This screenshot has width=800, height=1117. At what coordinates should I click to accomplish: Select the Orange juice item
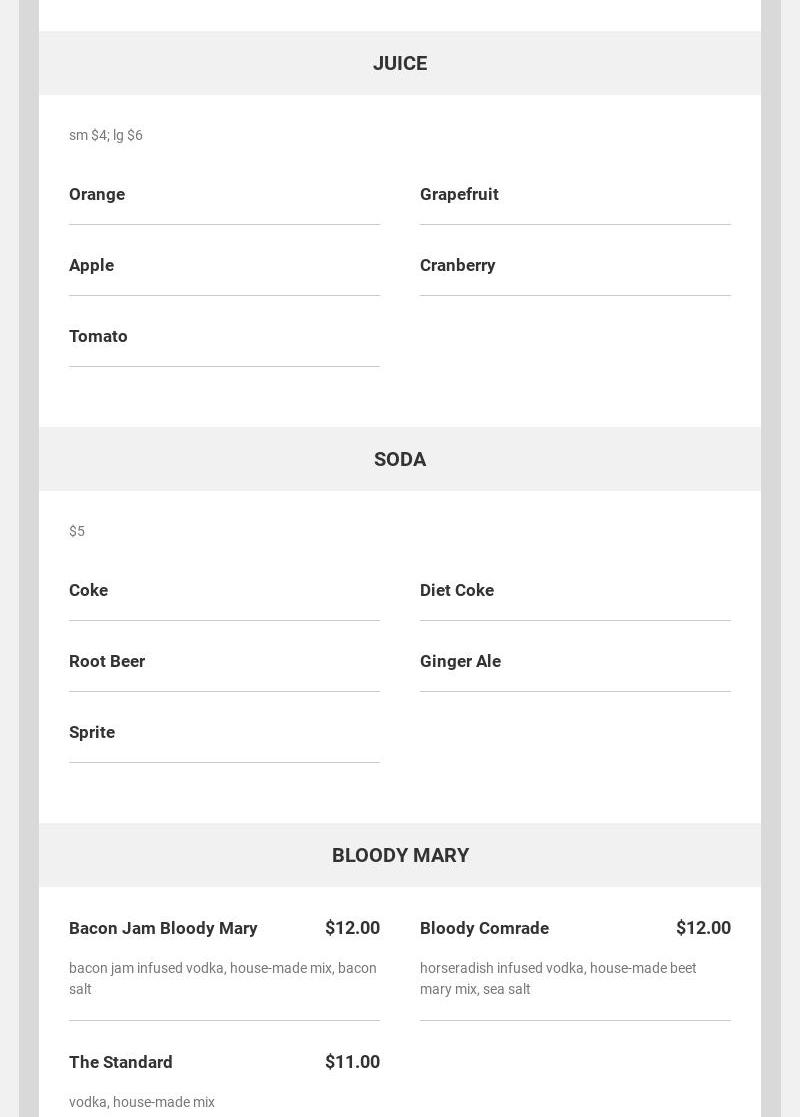click(97, 194)
